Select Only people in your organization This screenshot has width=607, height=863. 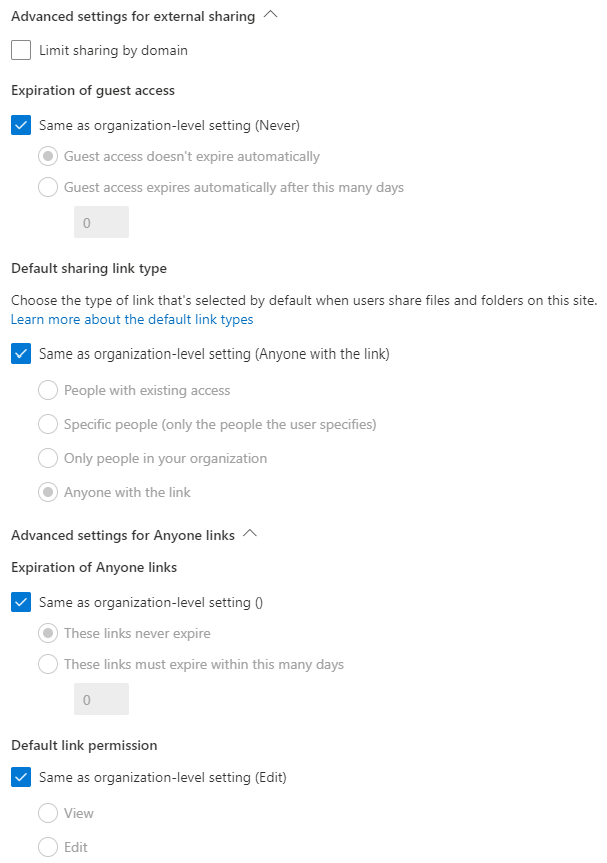click(x=48, y=458)
